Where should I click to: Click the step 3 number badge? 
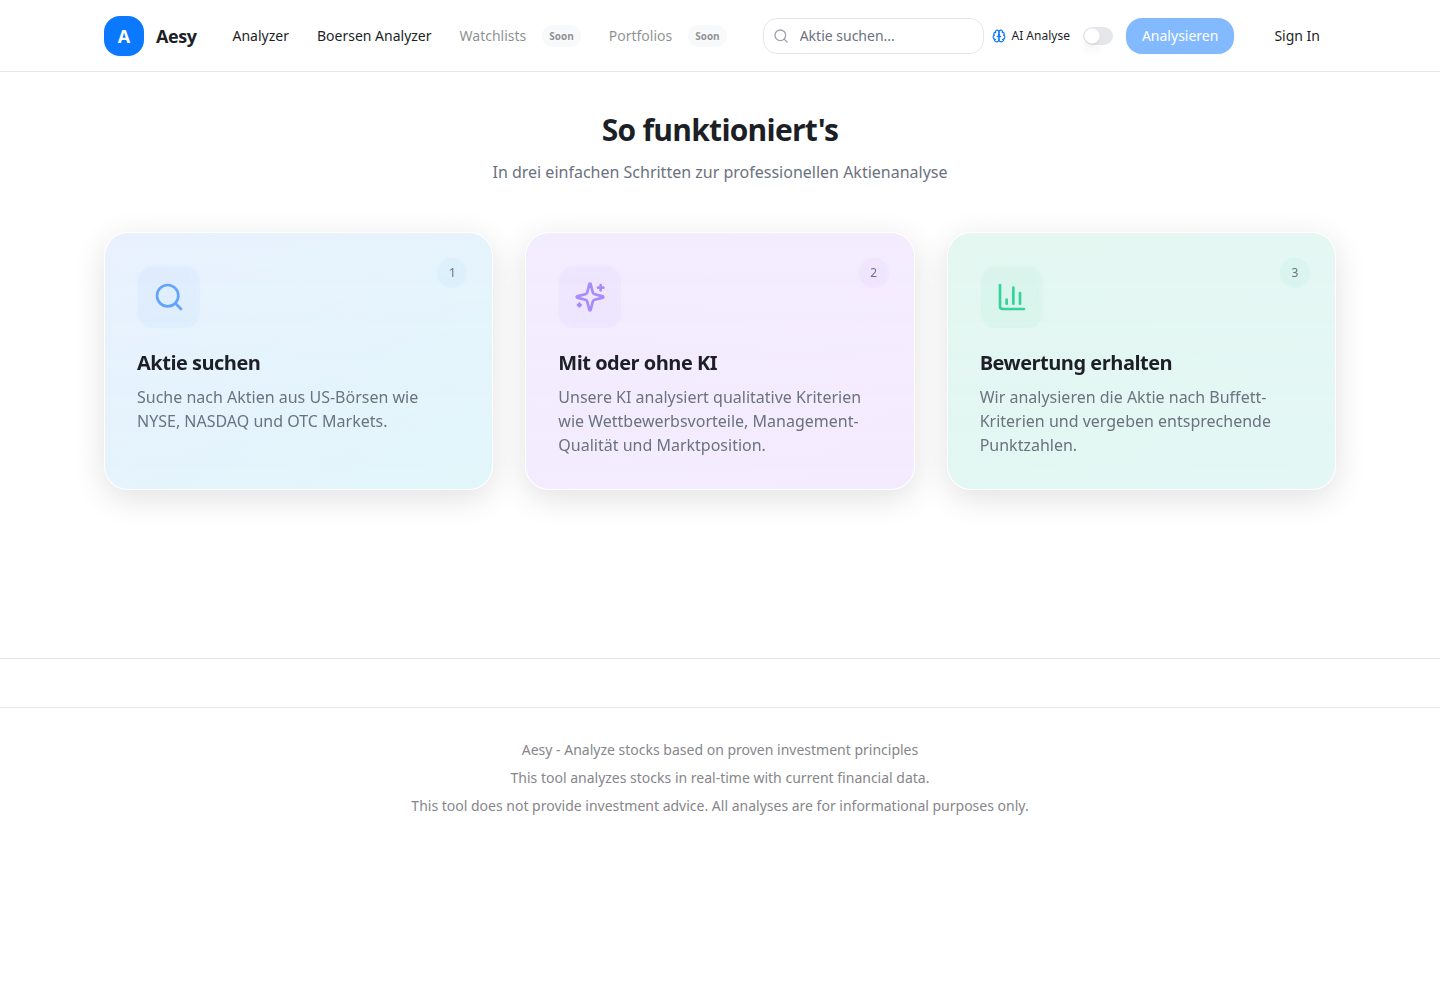point(1295,273)
